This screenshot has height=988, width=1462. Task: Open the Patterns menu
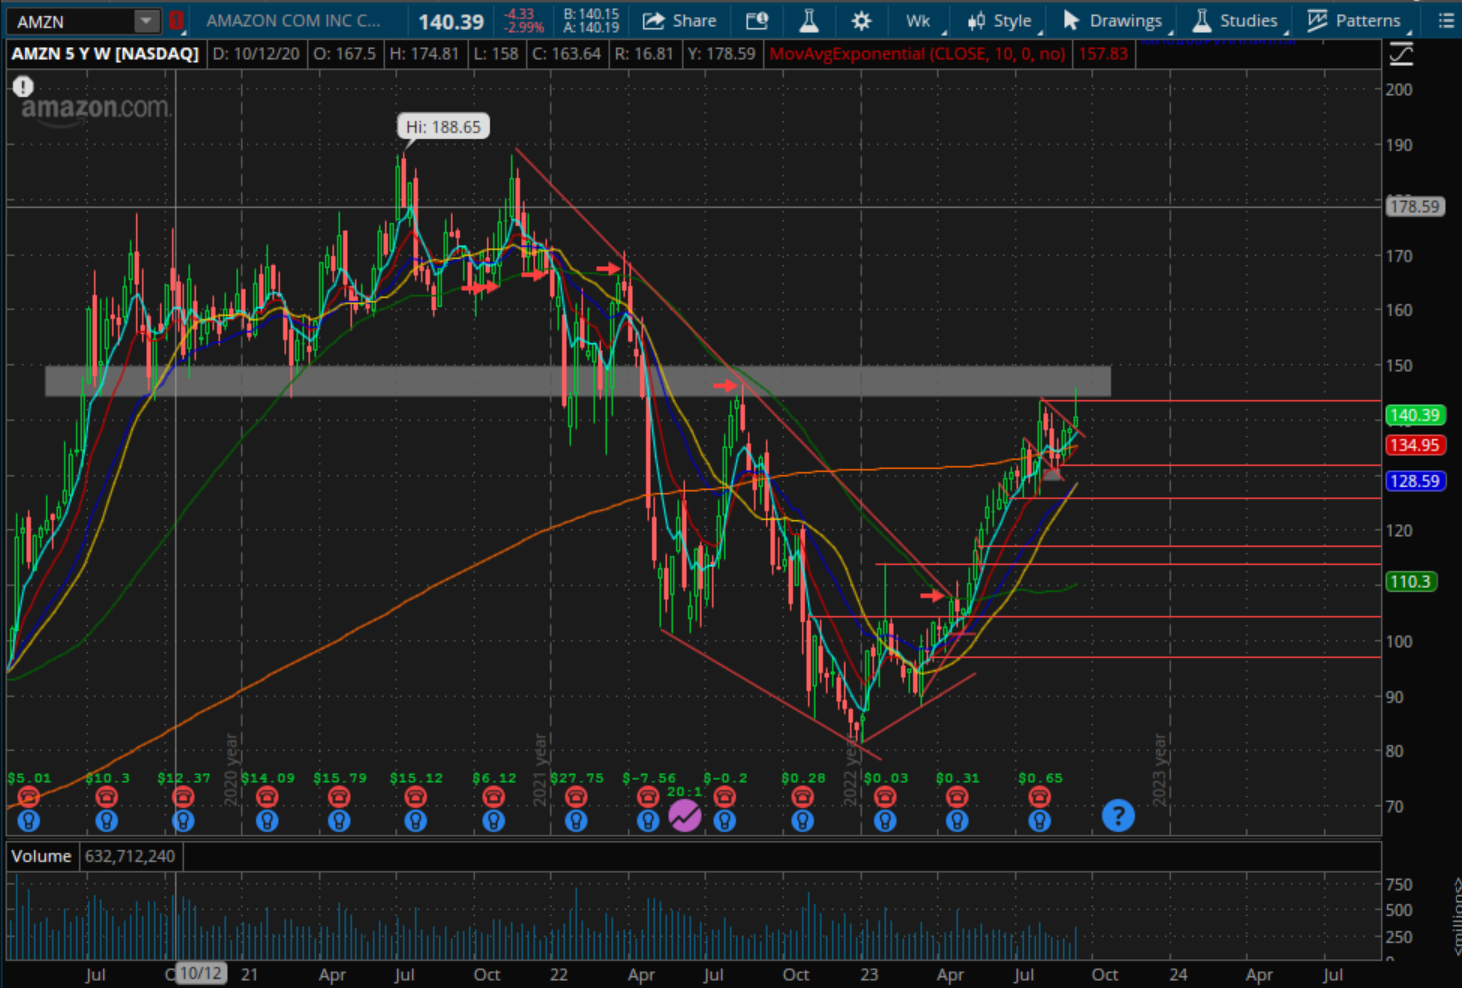click(x=1354, y=20)
